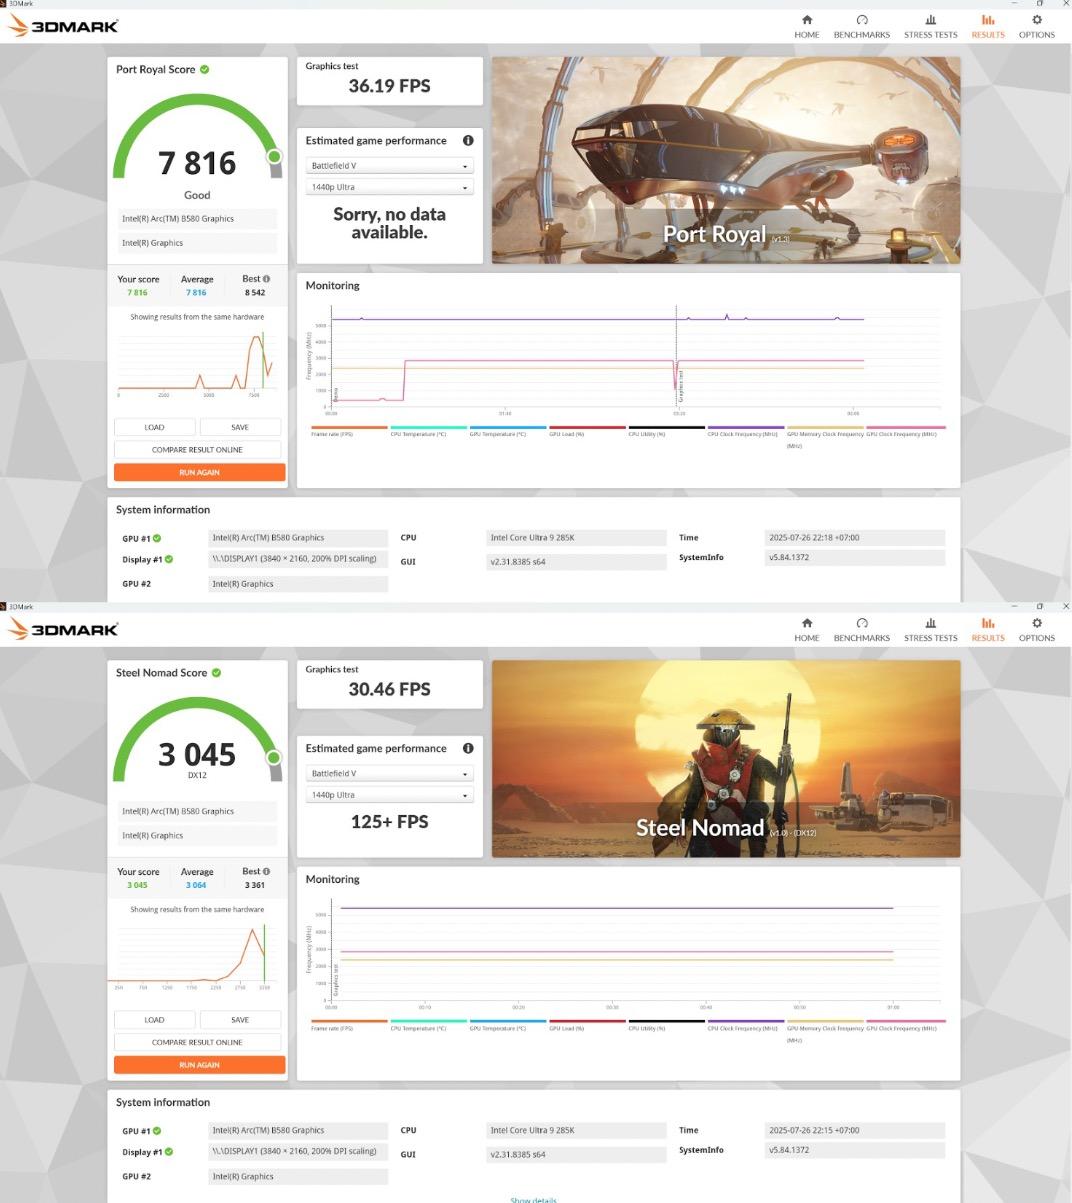
Task: Open OPTIONS gear in the Port Royal window
Action: point(1037,27)
